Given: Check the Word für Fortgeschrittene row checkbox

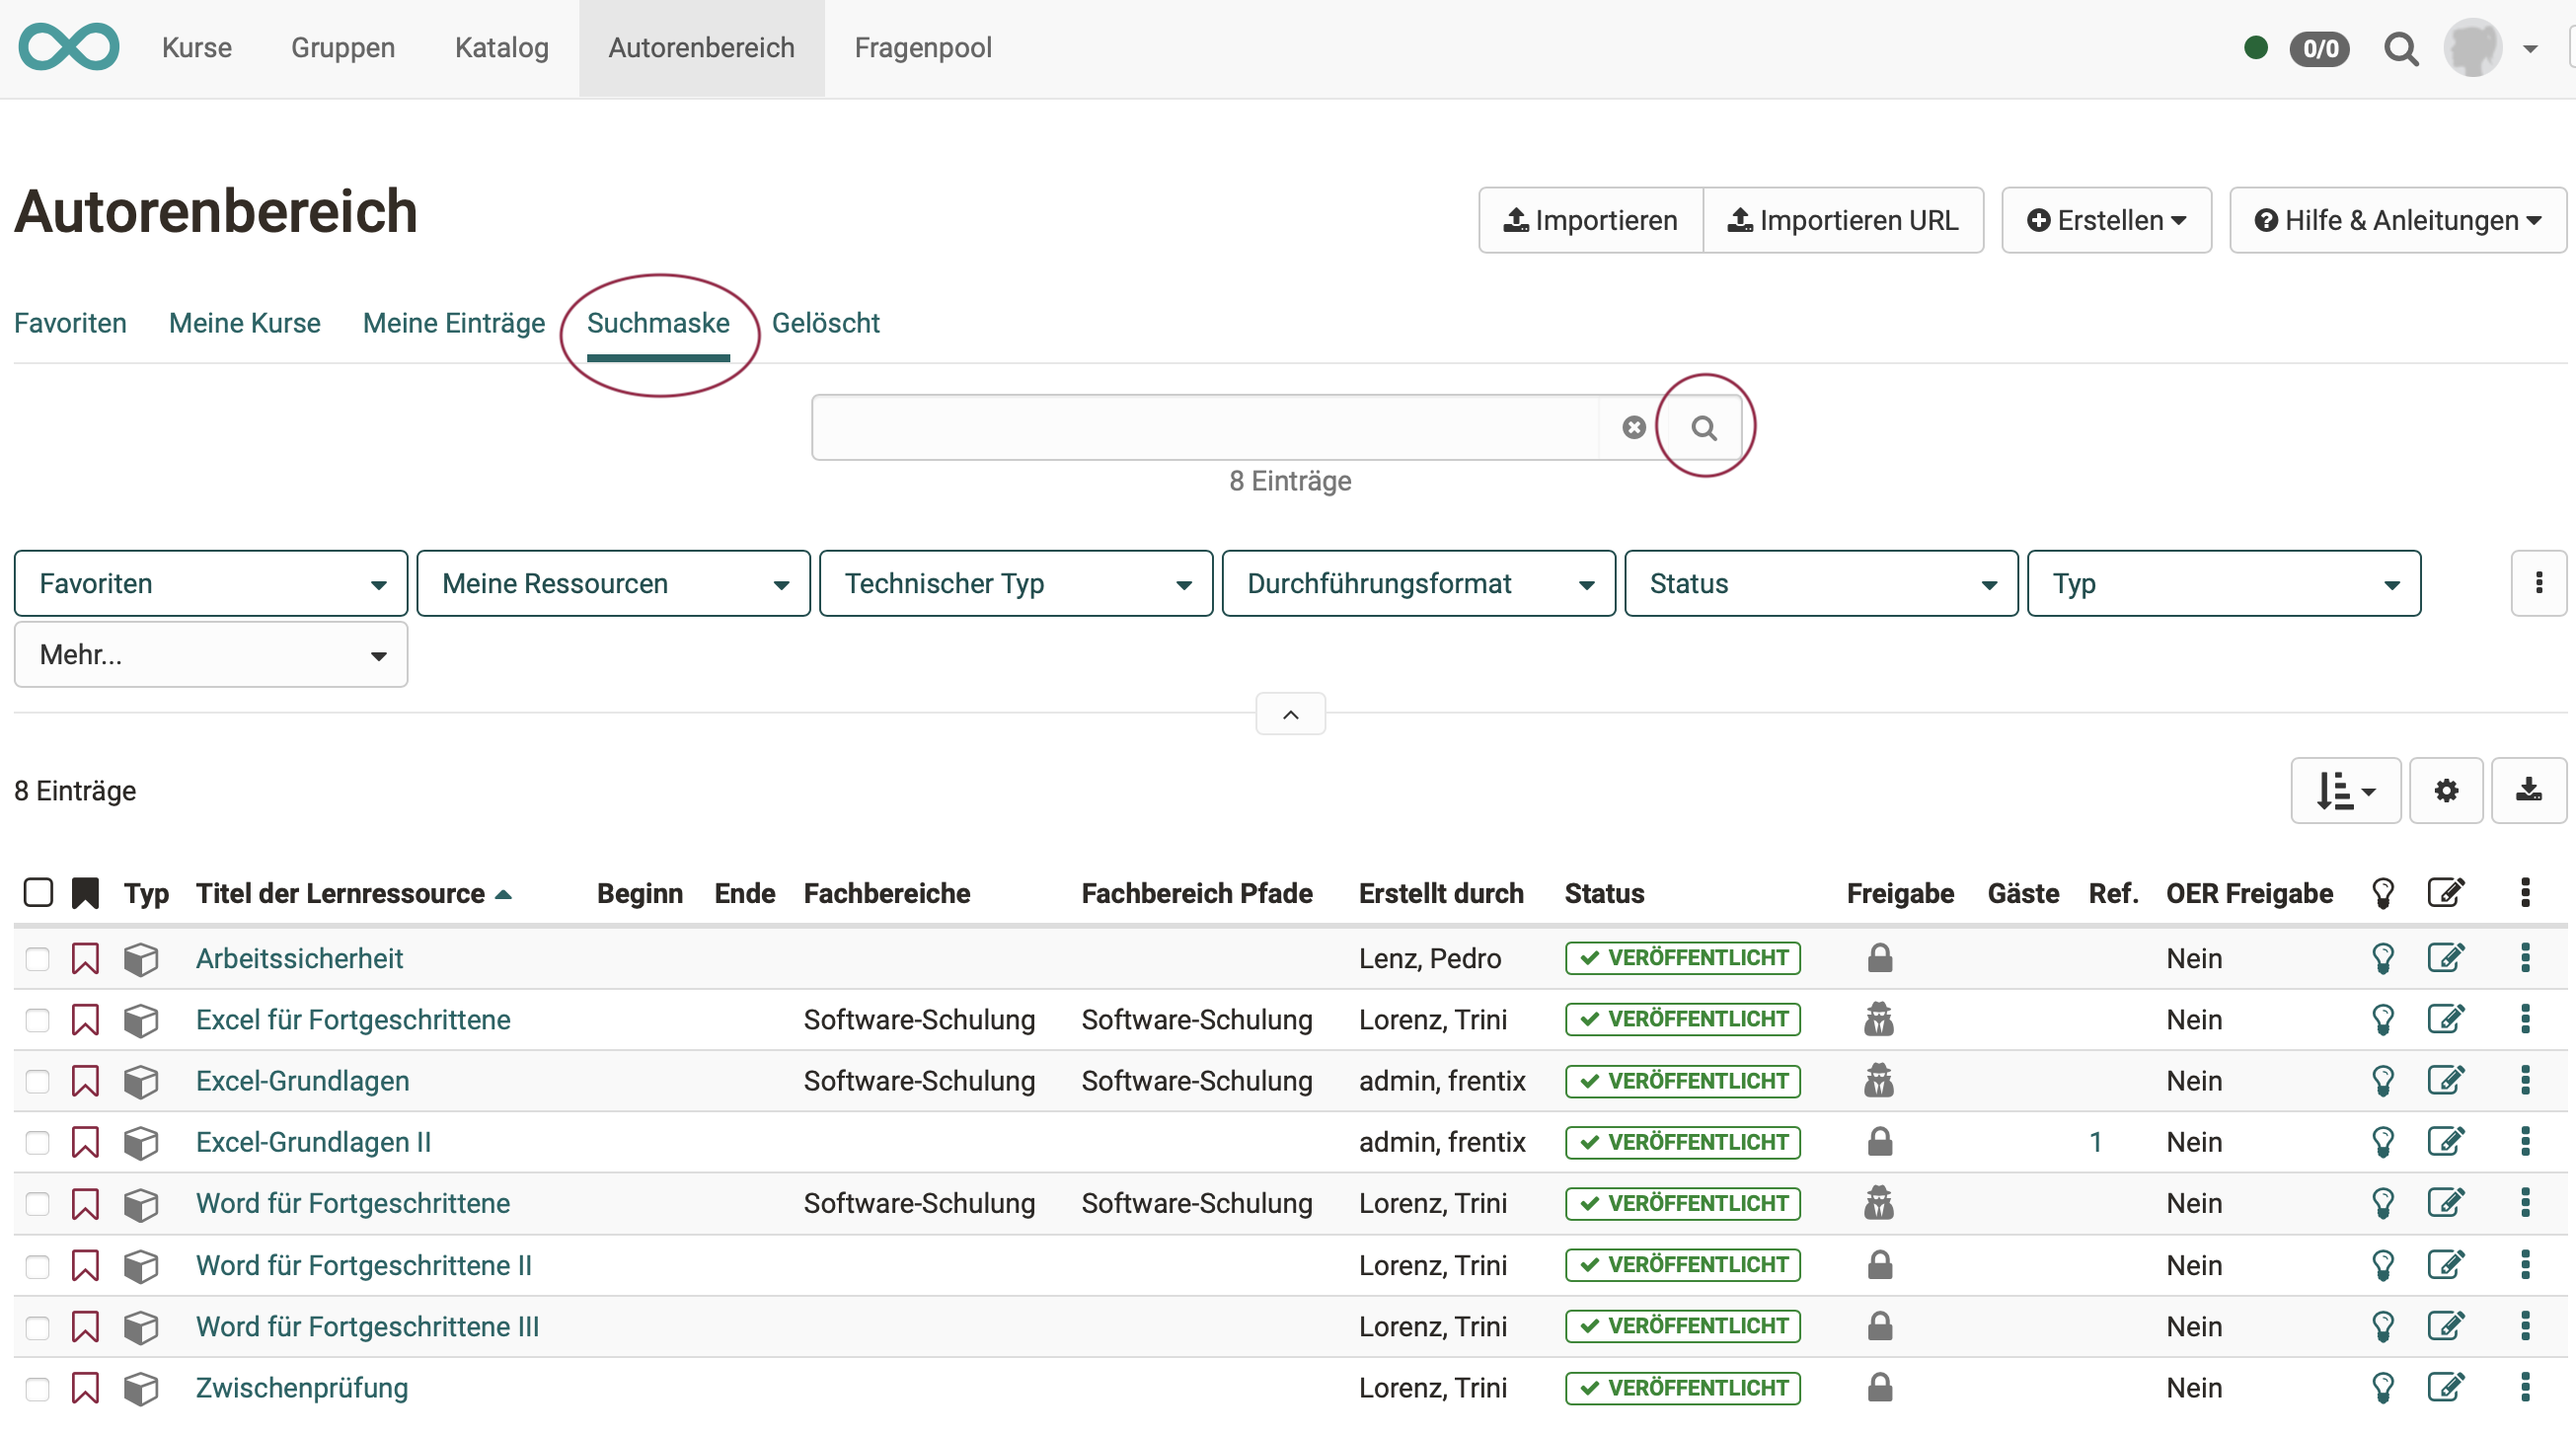Looking at the screenshot, I should pyautogui.click(x=38, y=1204).
